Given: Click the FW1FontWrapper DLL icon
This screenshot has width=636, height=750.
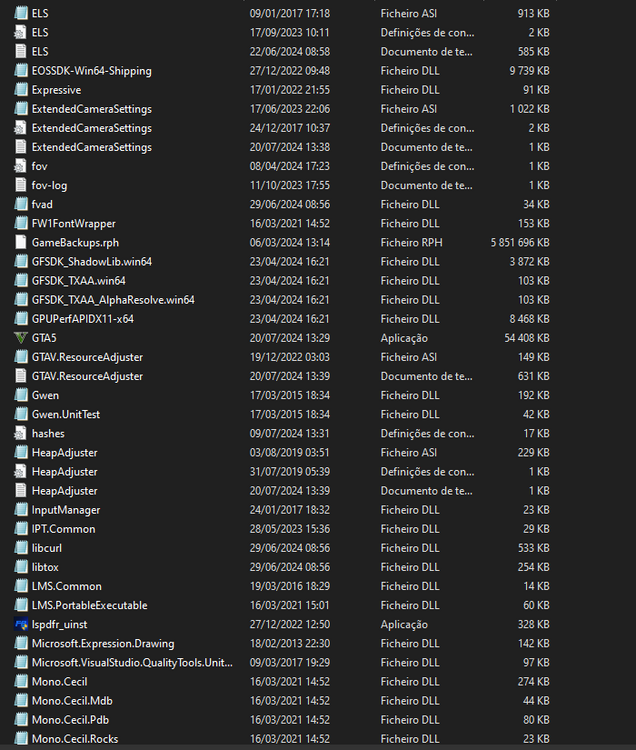Looking at the screenshot, I should 21,223.
